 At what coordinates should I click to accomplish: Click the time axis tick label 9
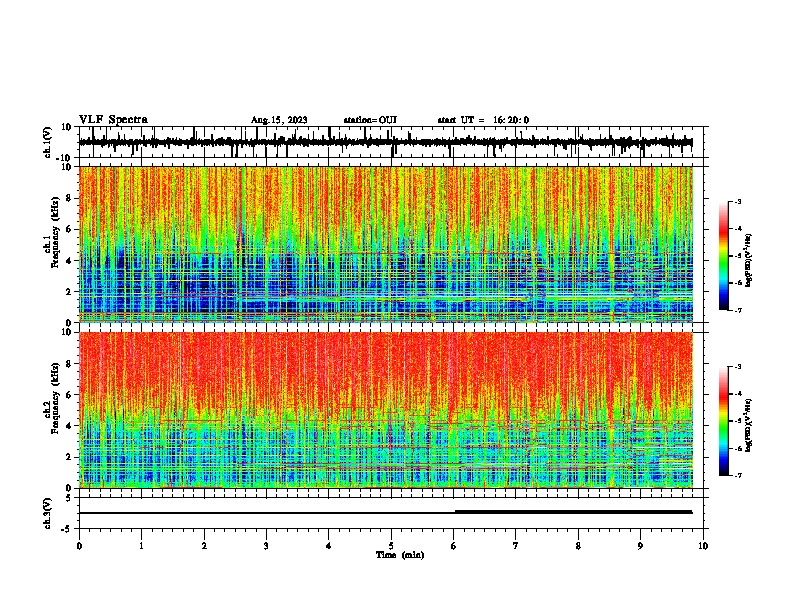coord(640,546)
